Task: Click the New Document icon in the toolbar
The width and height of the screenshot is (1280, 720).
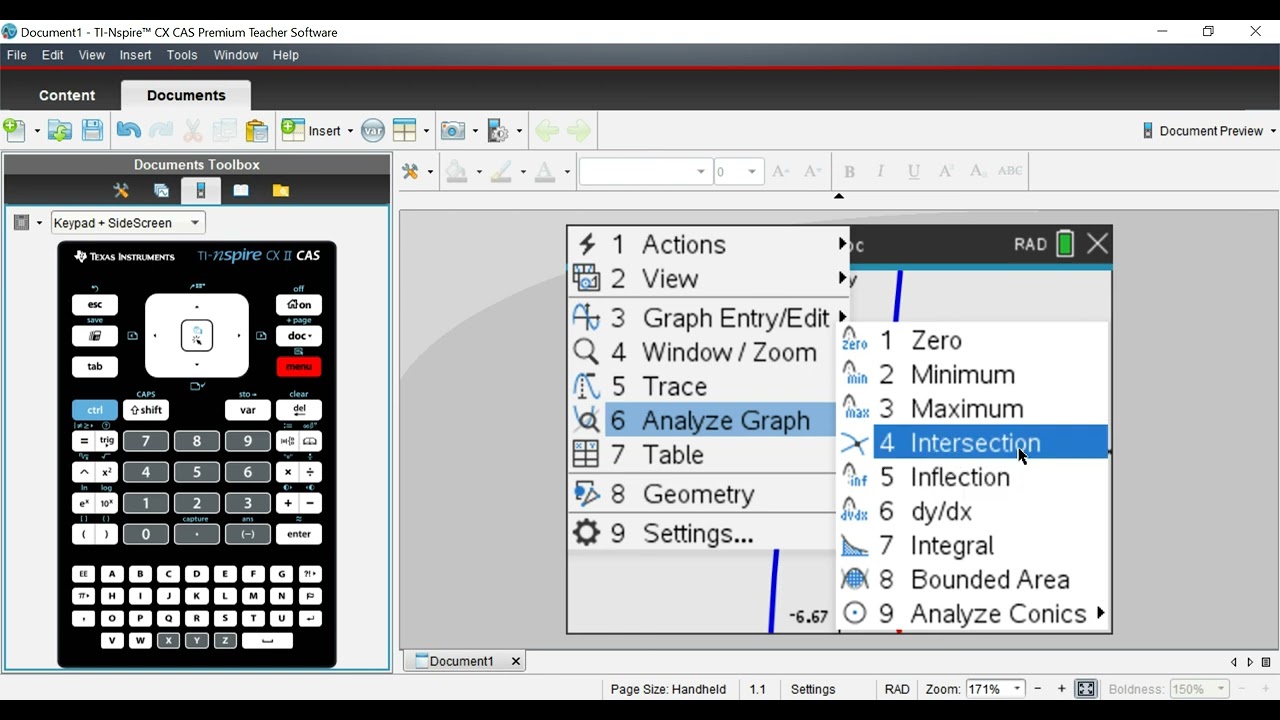Action: [15, 130]
